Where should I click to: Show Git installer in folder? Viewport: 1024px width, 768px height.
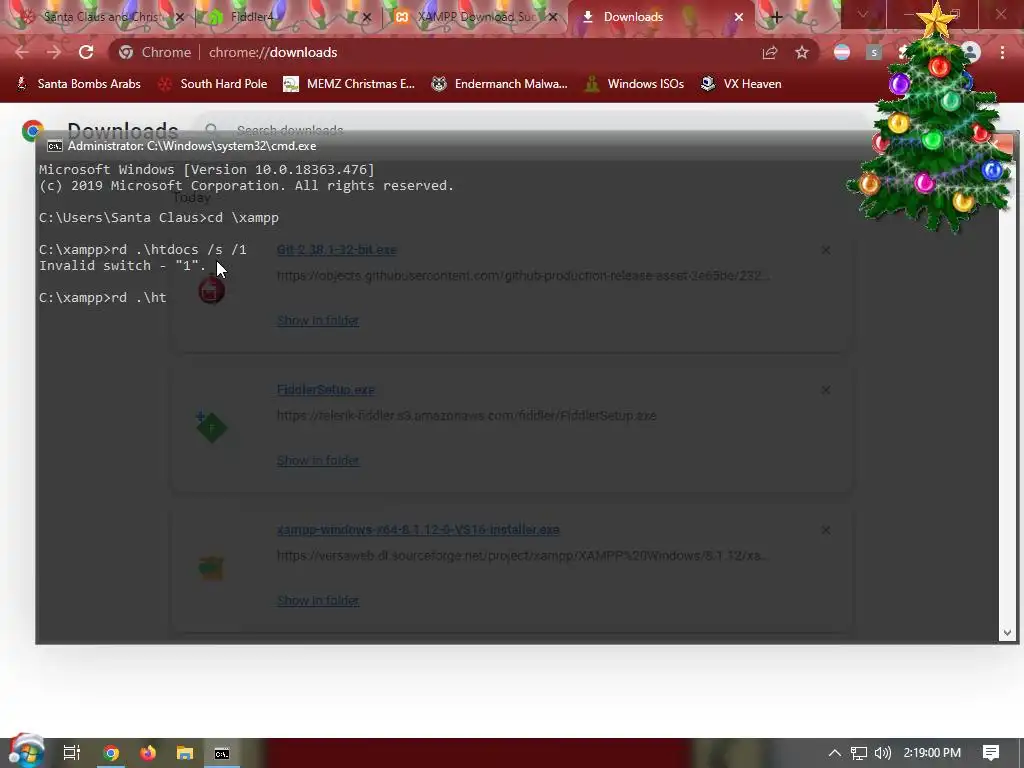tap(317, 321)
